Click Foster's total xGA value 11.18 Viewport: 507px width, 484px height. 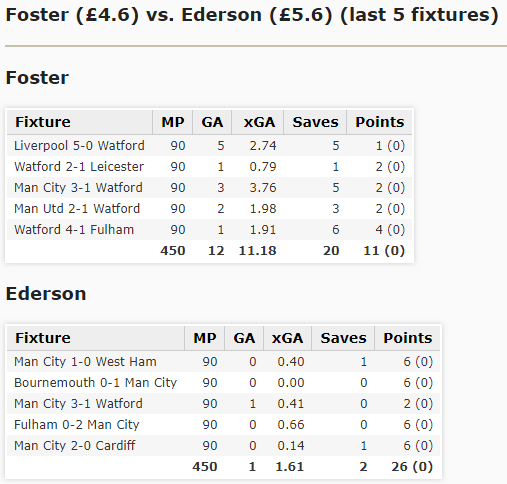point(257,251)
